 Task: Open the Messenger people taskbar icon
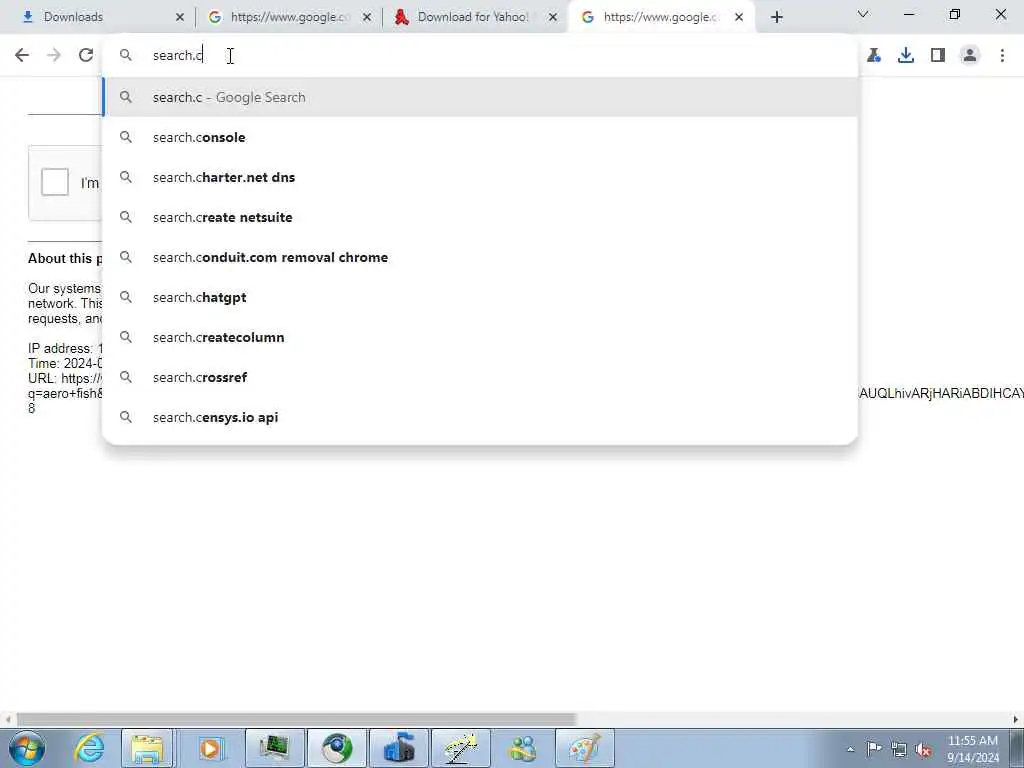point(523,748)
